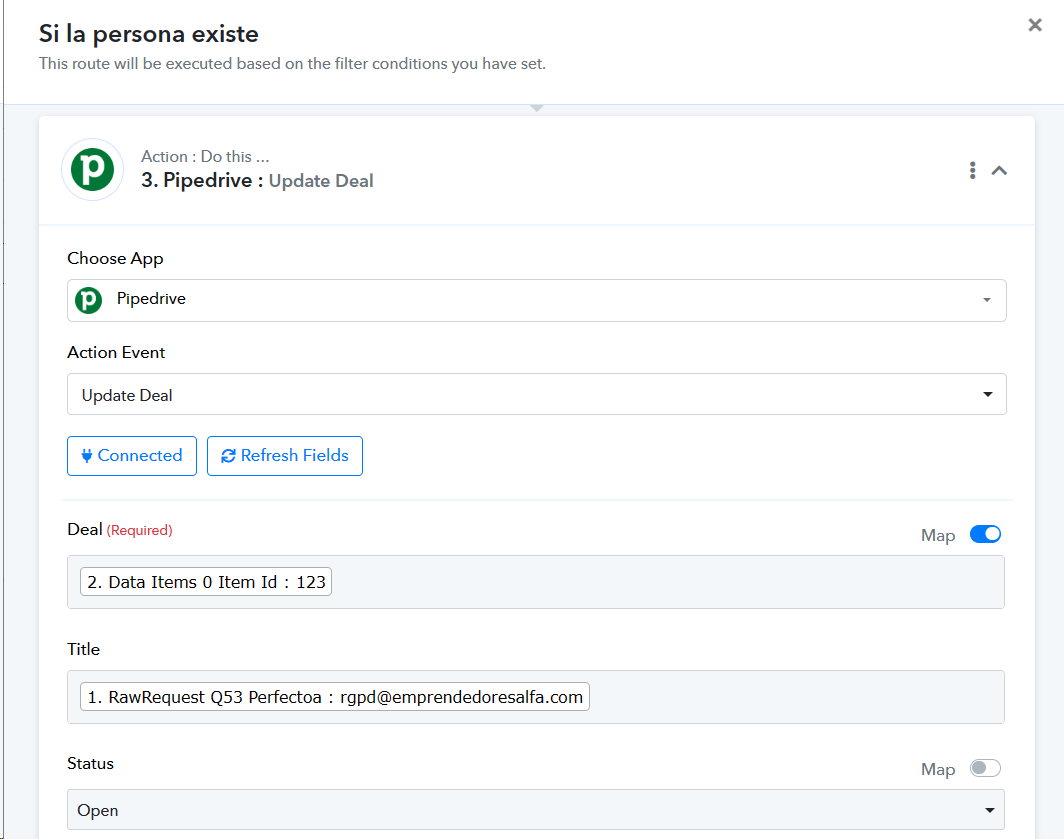
Task: Open the three-dot action options menu
Action: click(x=972, y=170)
